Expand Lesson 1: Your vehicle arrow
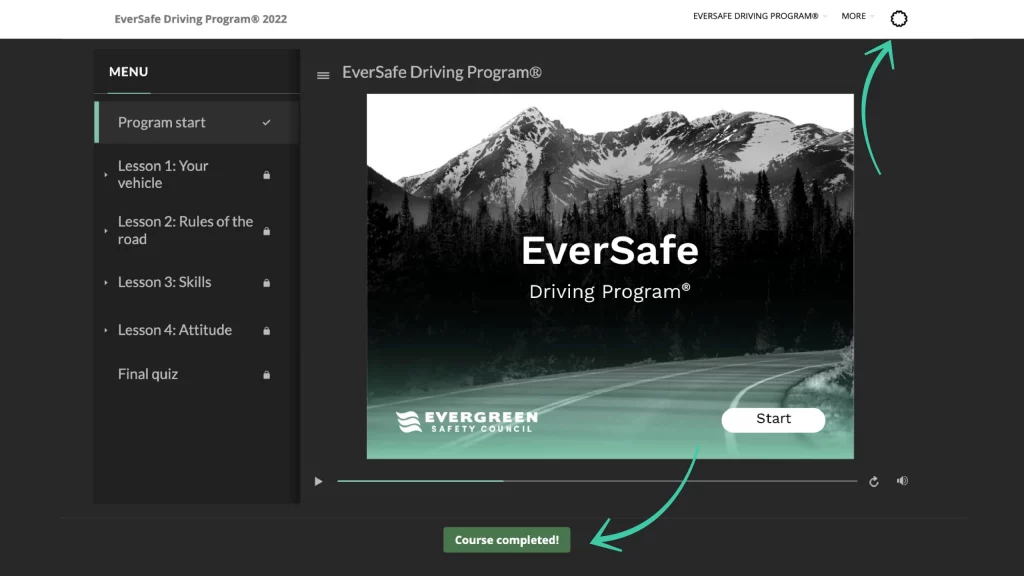This screenshot has width=1024, height=576. pos(106,174)
